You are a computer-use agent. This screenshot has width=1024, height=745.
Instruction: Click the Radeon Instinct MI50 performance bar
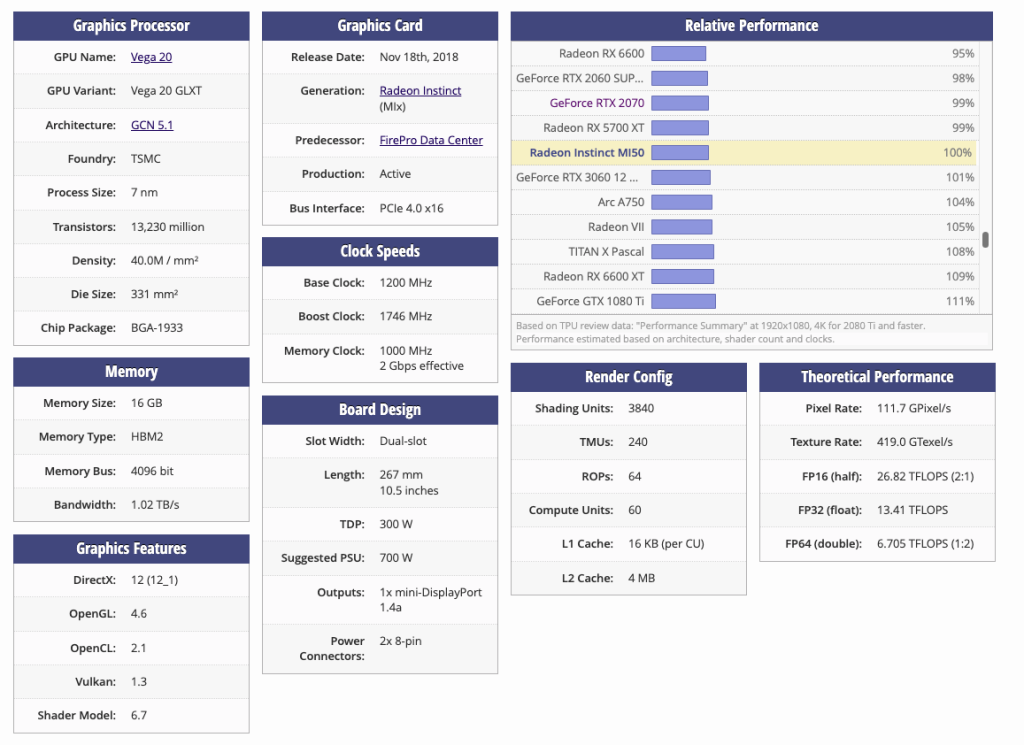[x=680, y=153]
